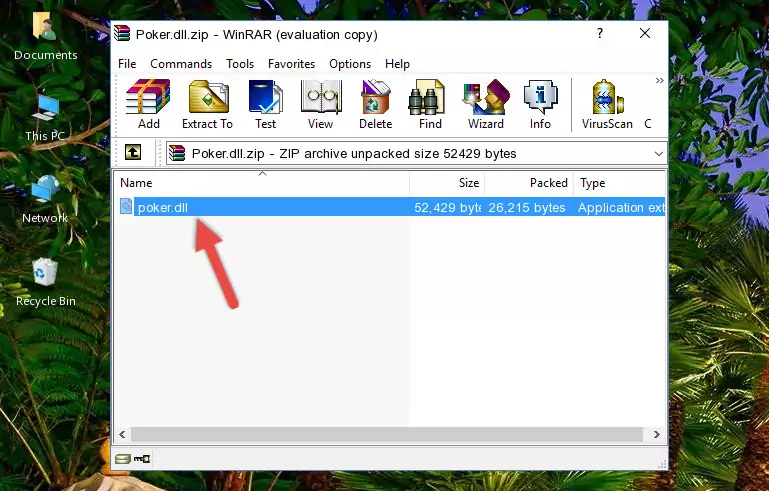Click the password key status bar icon

tap(142, 459)
